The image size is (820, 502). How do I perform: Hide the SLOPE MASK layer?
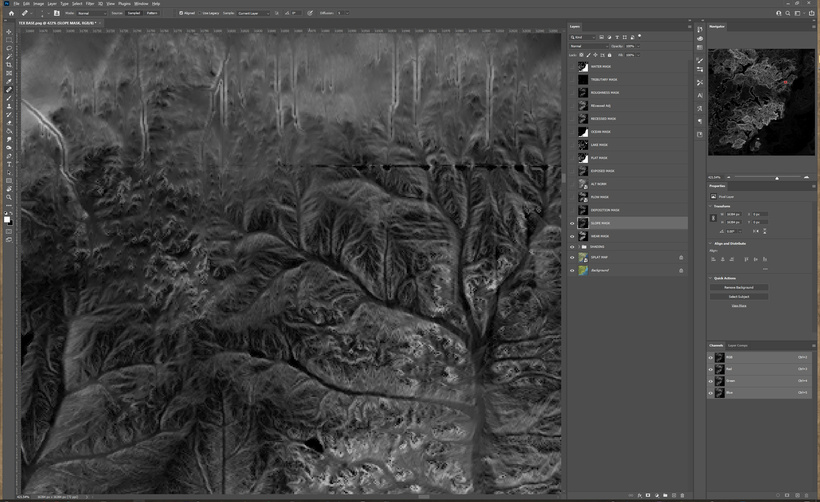click(x=572, y=224)
